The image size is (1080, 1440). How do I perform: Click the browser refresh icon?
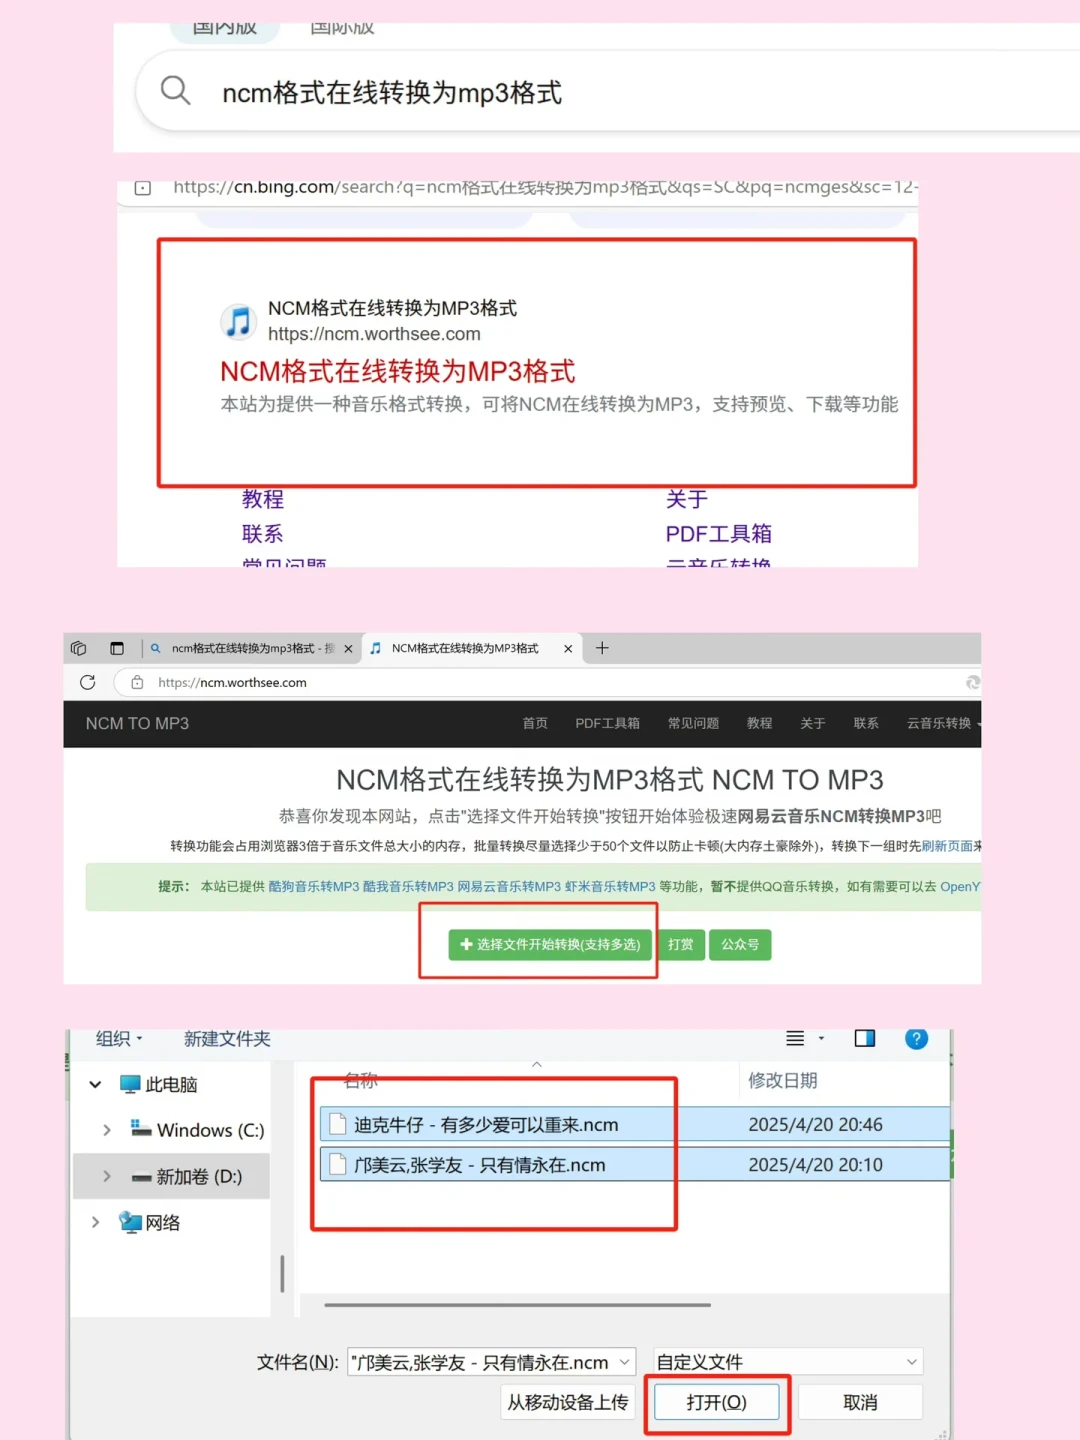pyautogui.click(x=88, y=682)
